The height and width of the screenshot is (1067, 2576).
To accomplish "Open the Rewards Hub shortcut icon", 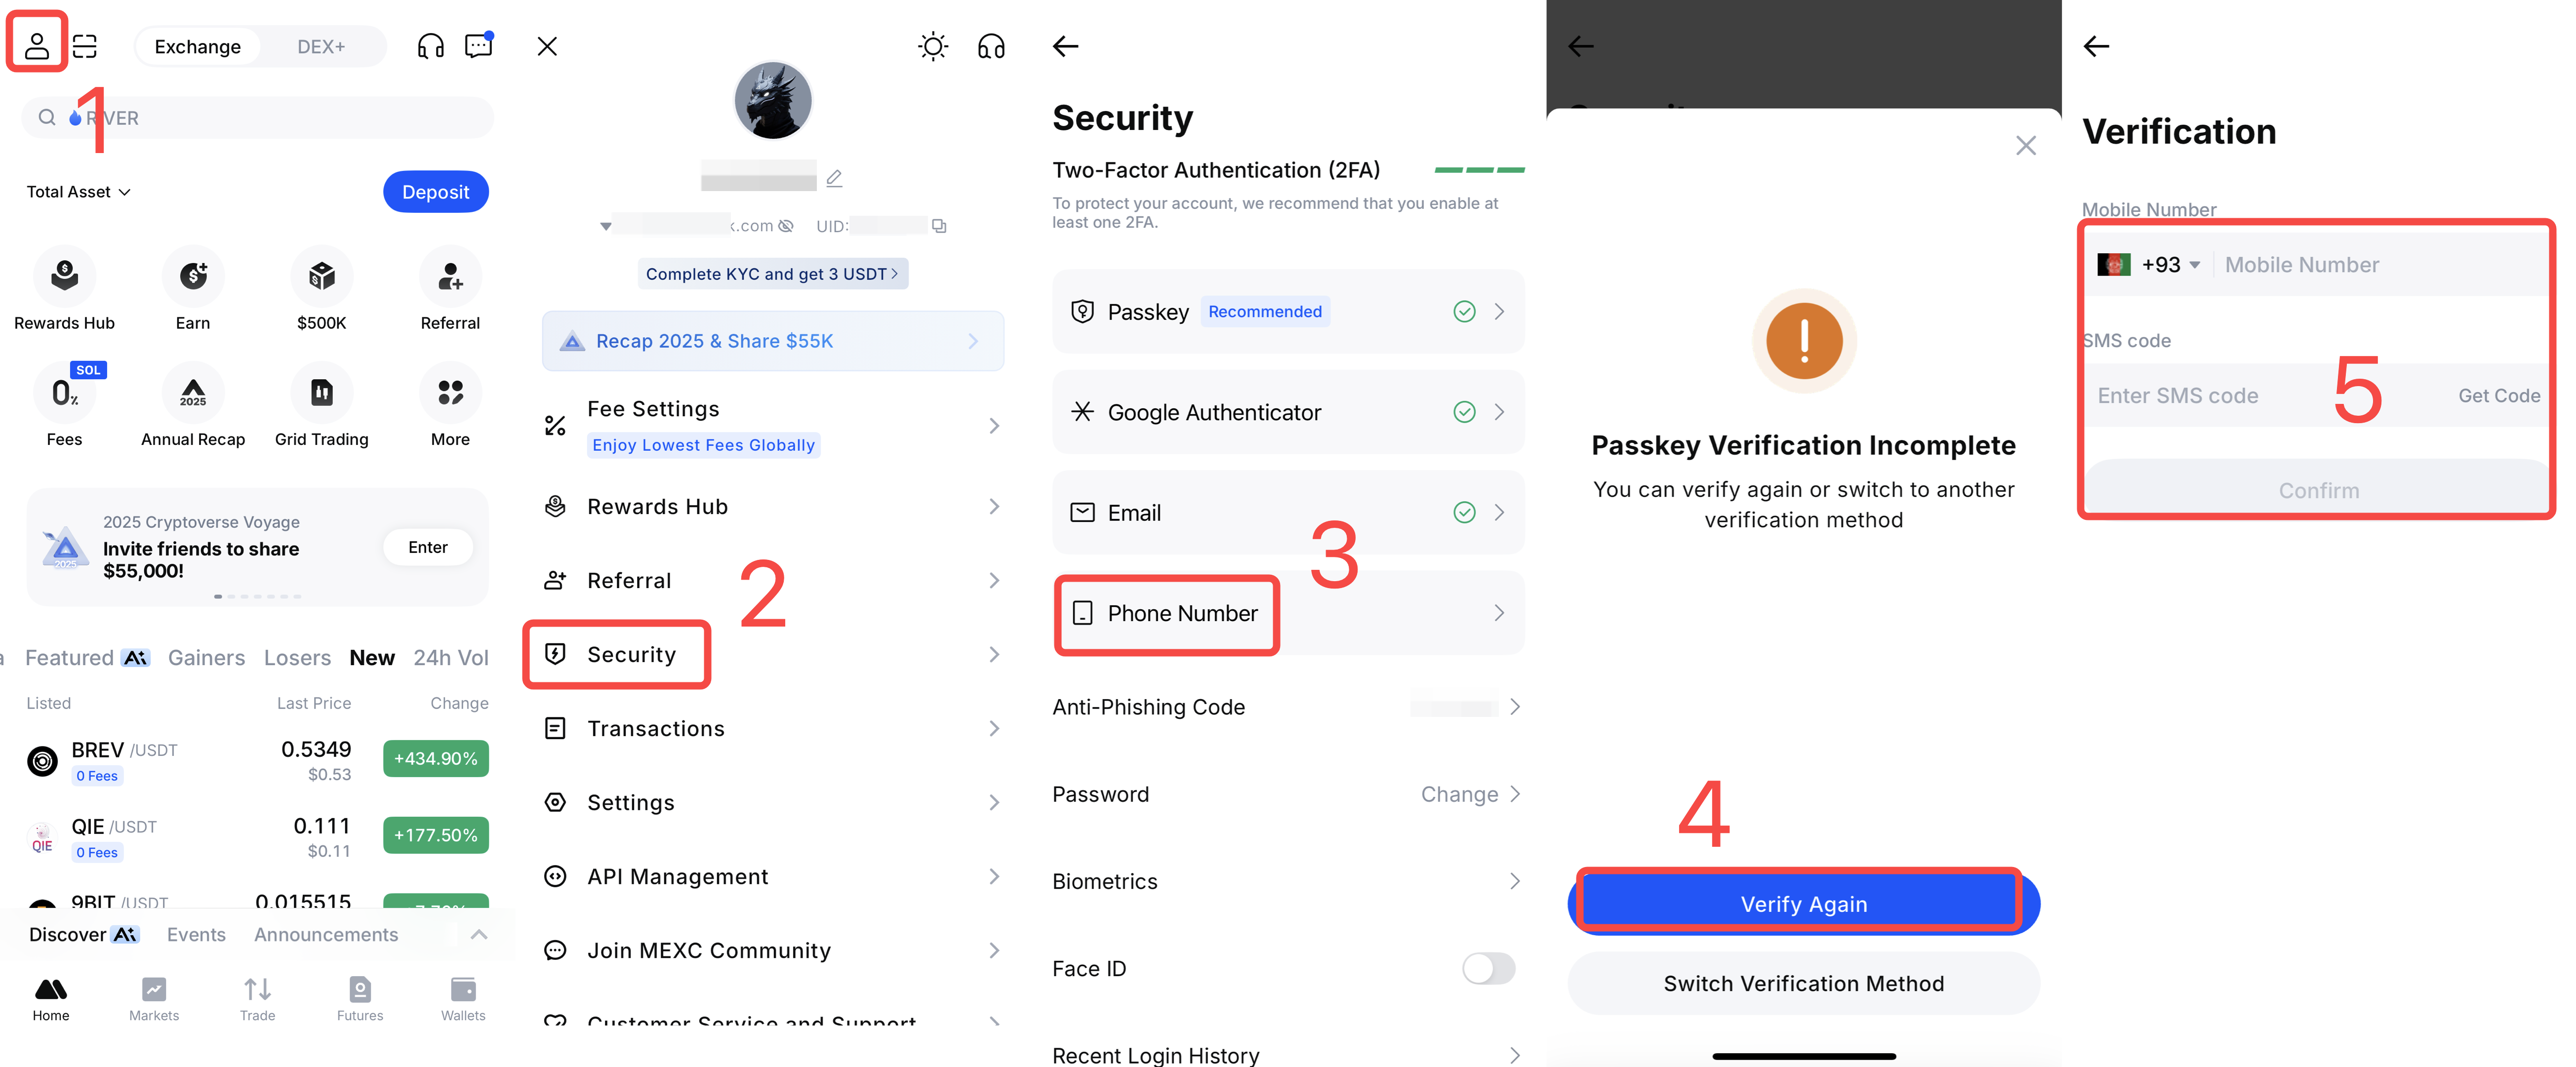I will [64, 277].
